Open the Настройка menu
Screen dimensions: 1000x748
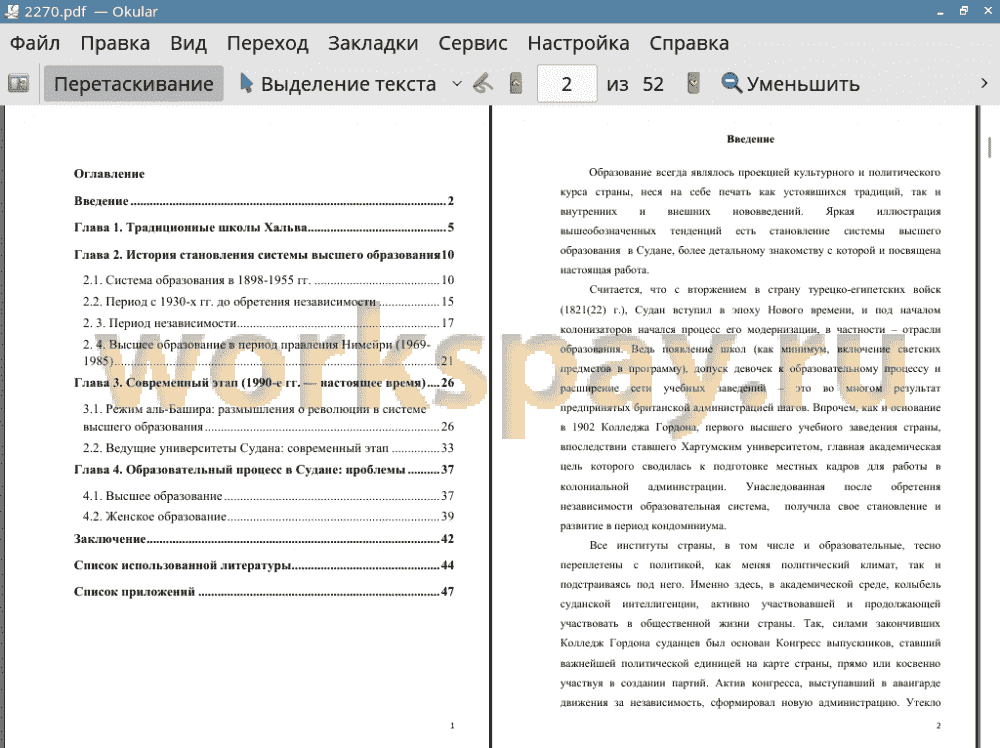[x=578, y=43]
